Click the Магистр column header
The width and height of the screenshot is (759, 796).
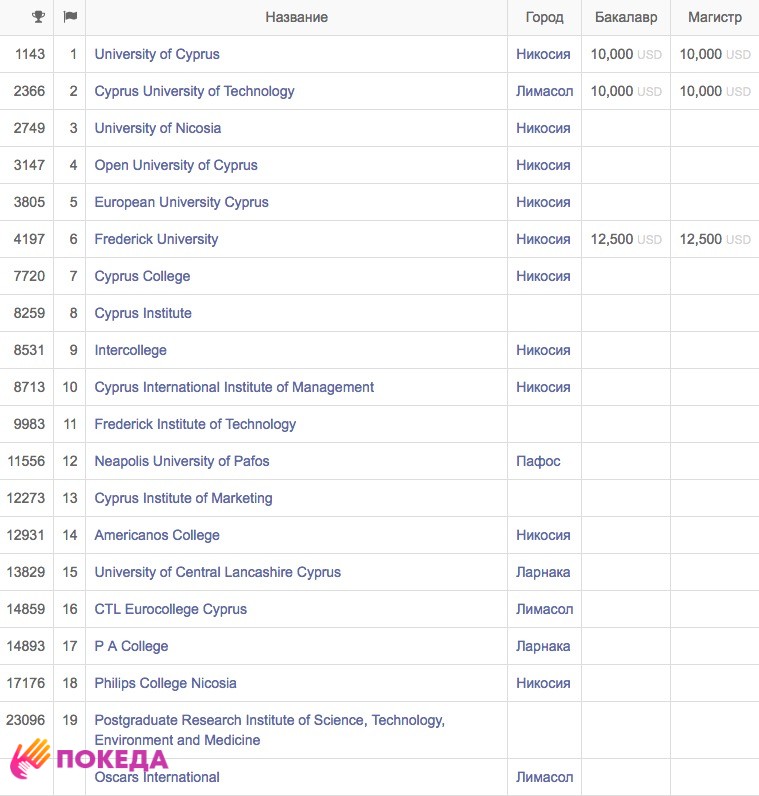pyautogui.click(x=714, y=17)
